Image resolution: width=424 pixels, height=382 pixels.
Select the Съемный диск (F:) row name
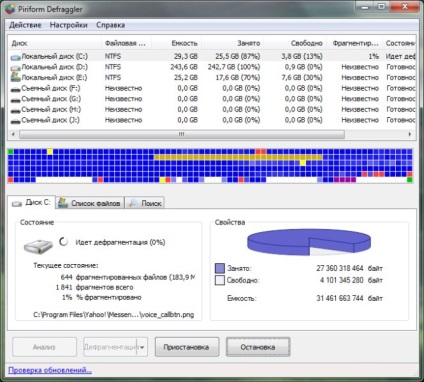[x=51, y=88]
